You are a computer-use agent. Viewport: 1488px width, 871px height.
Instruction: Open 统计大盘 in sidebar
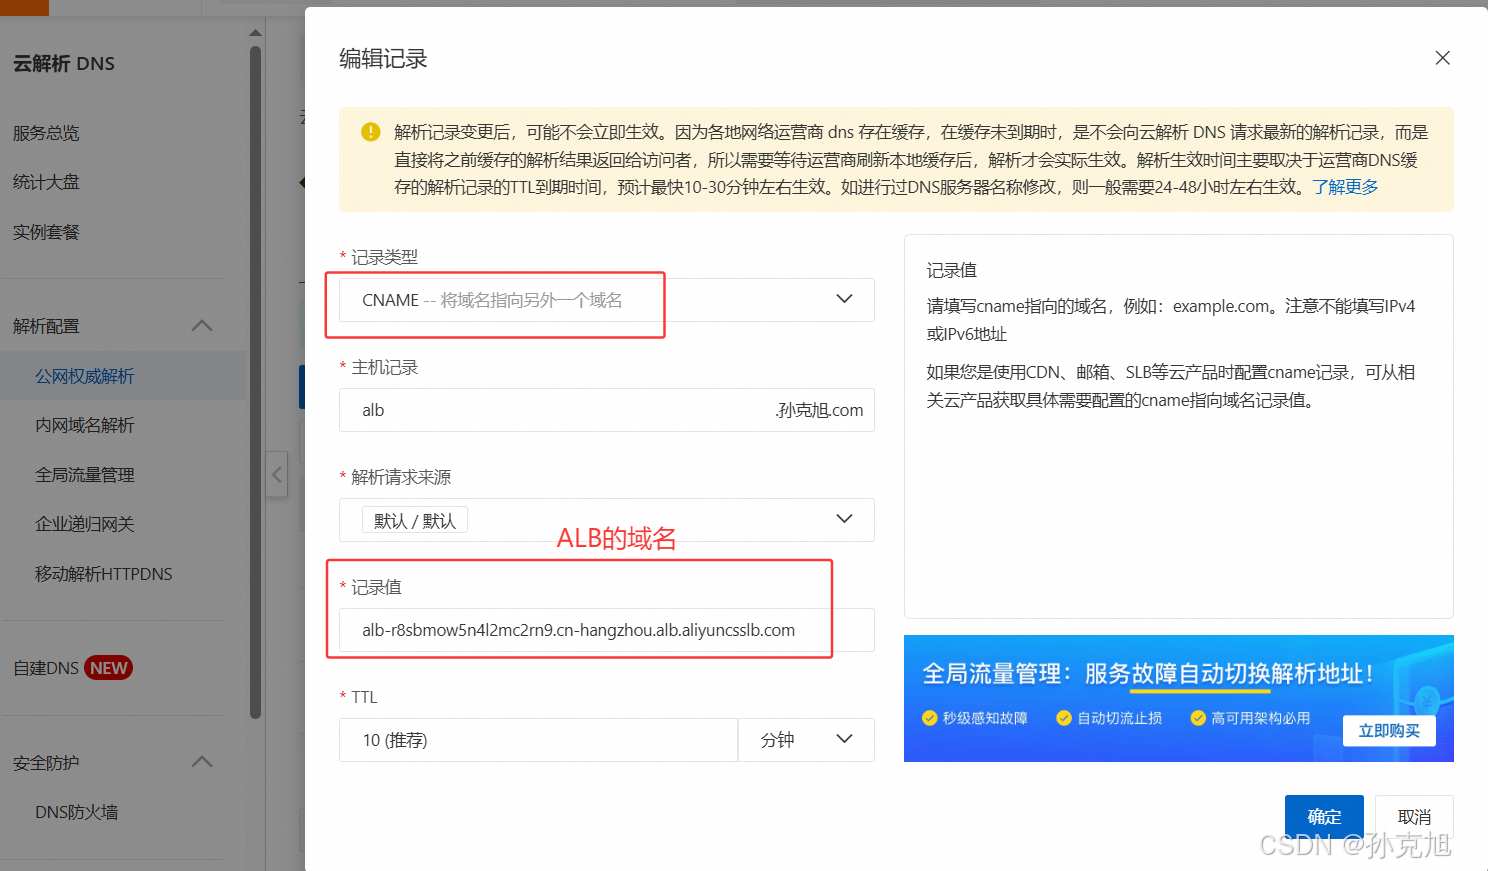(46, 182)
